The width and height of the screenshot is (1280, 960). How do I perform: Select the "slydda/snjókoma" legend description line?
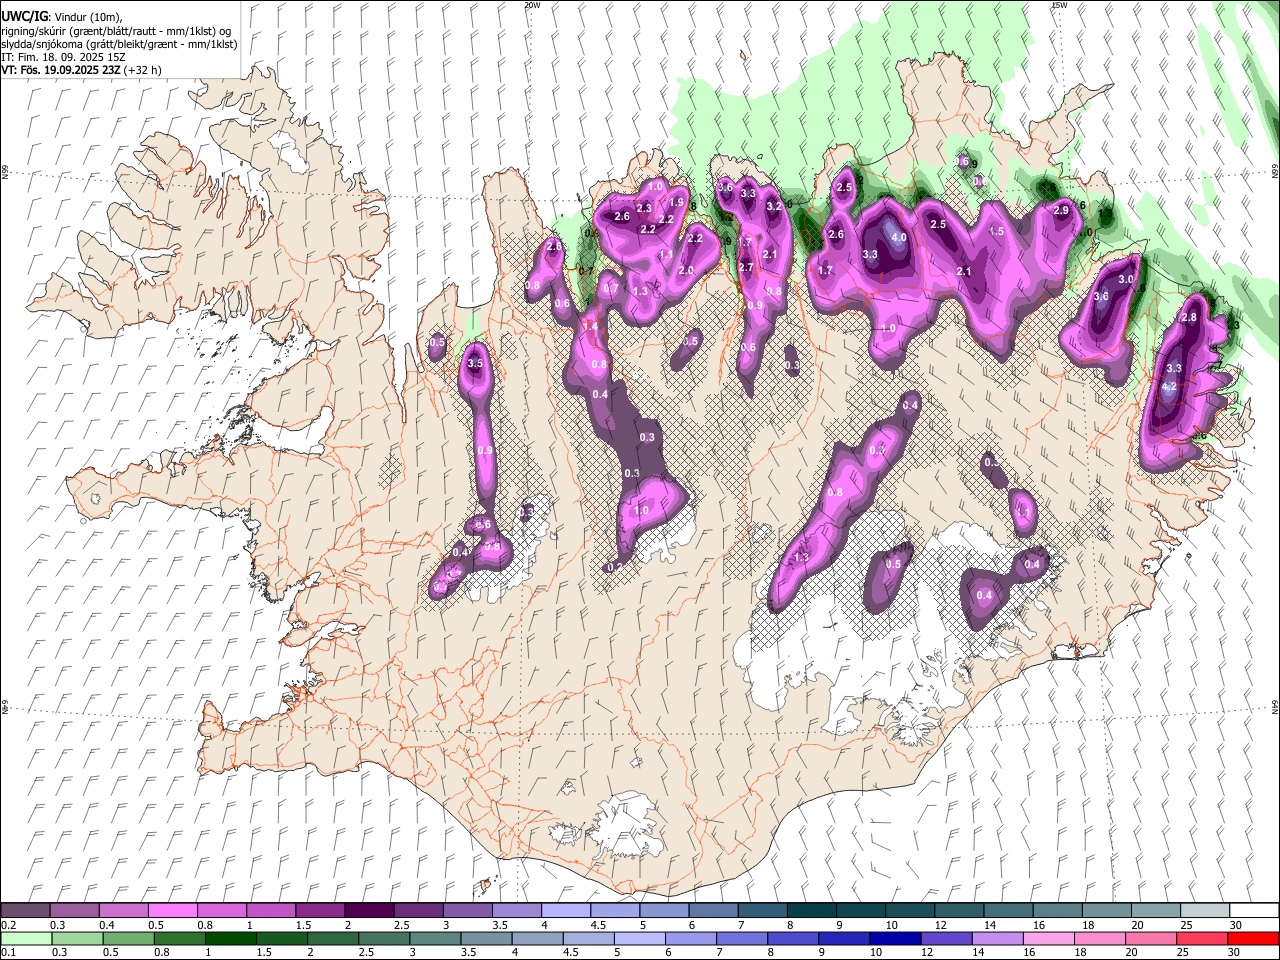119,44
